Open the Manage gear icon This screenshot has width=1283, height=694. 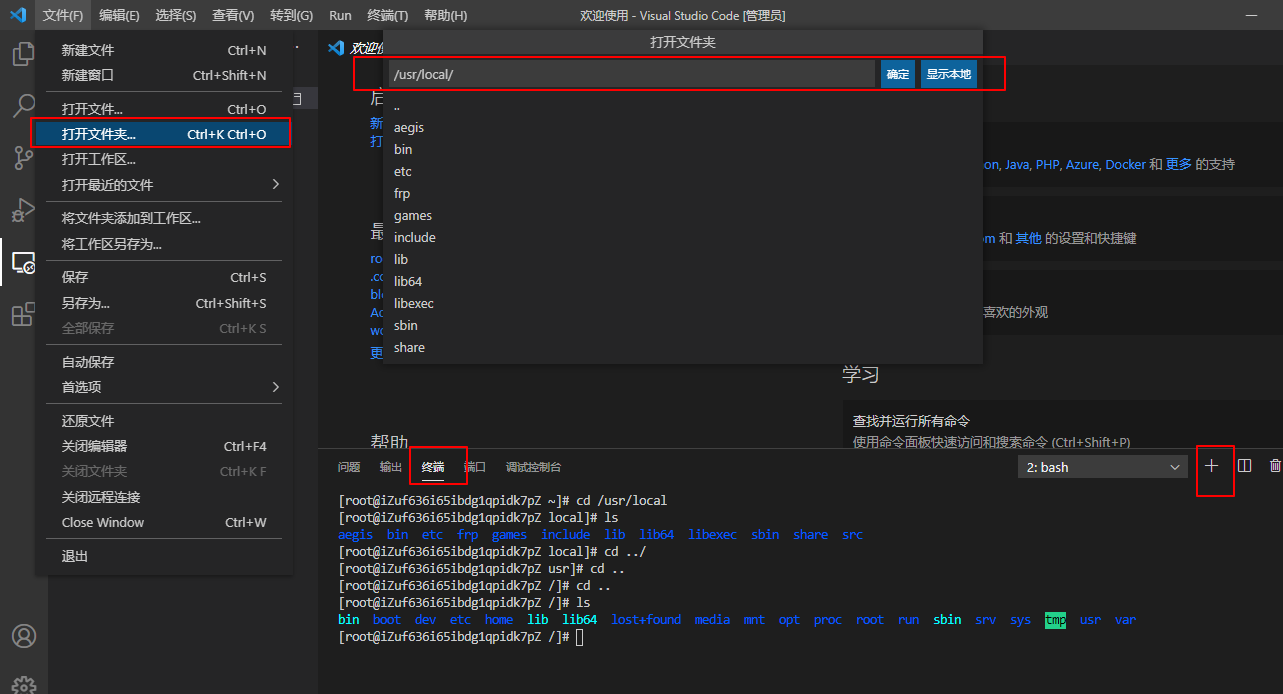click(23, 684)
